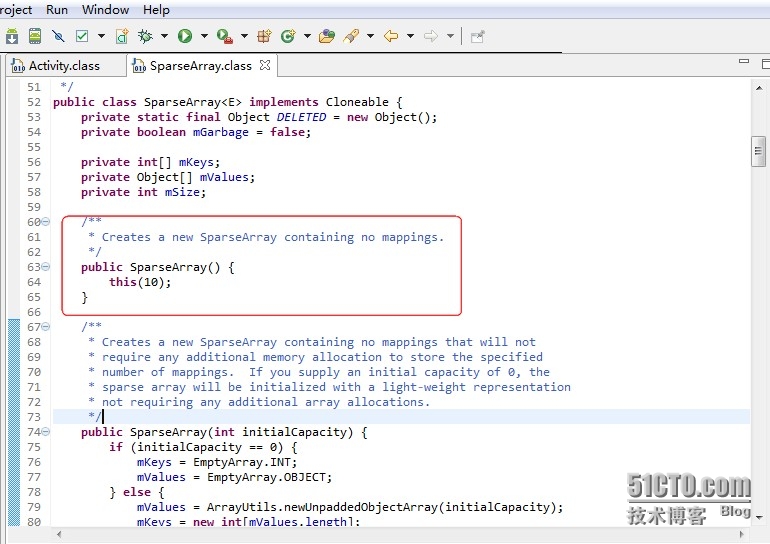Open the Help menu
770x544 pixels.
pos(156,9)
